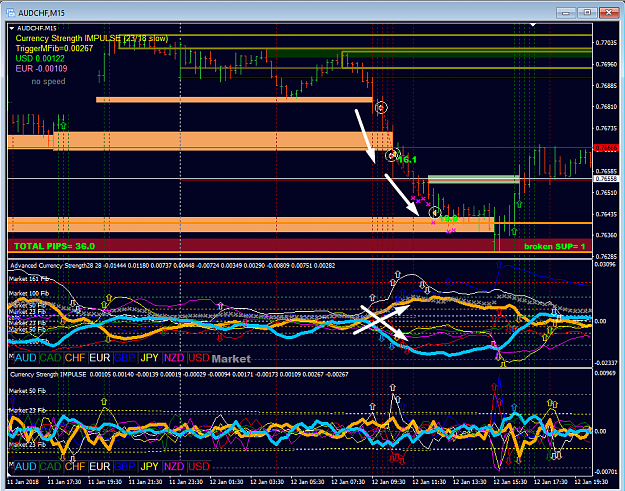Select the 'broken SUP= 1' label
625x491 pixels.
click(x=554, y=247)
